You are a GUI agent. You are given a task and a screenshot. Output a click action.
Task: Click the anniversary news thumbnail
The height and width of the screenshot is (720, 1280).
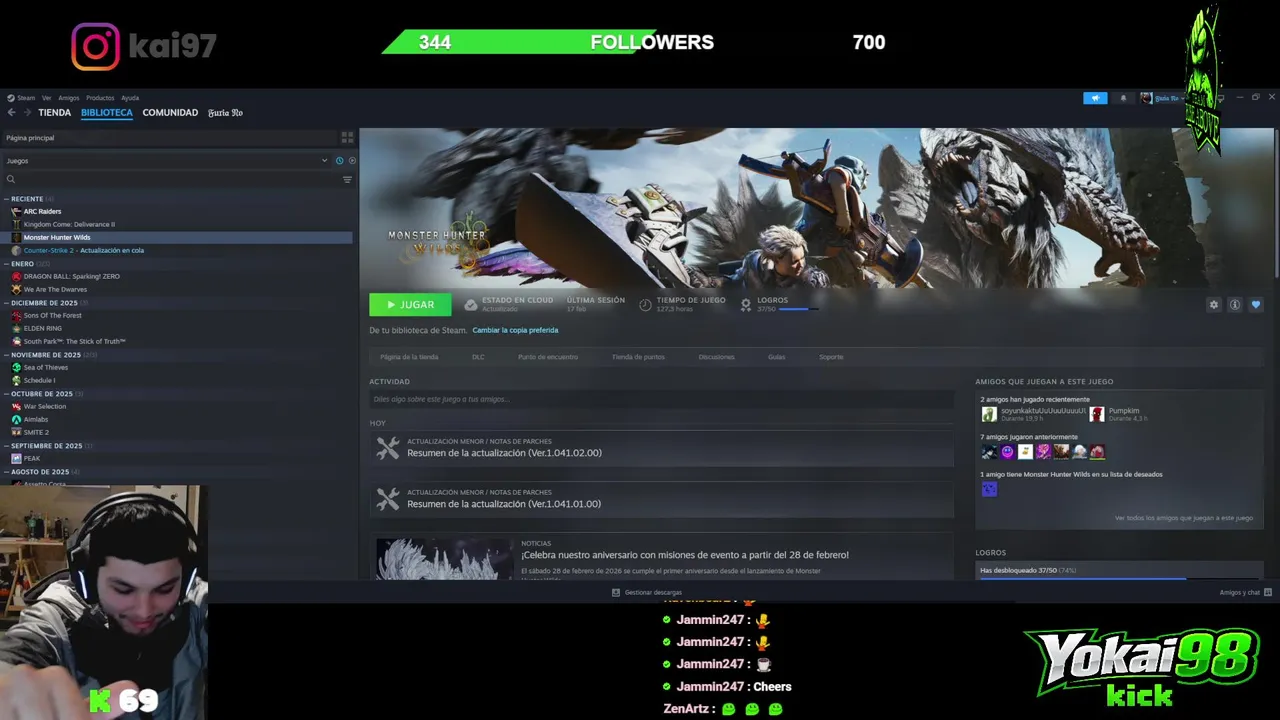point(443,558)
